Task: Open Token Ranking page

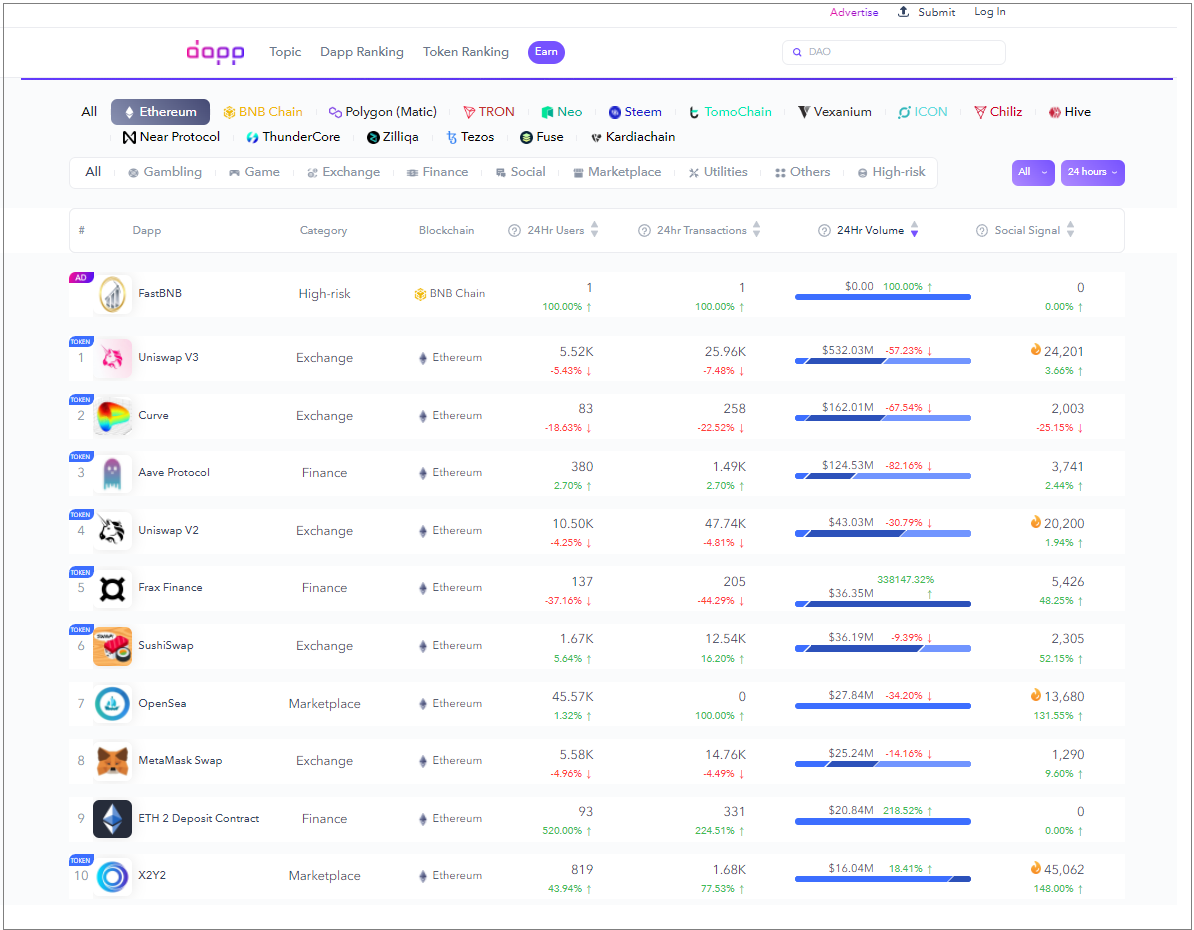Action: pos(466,52)
